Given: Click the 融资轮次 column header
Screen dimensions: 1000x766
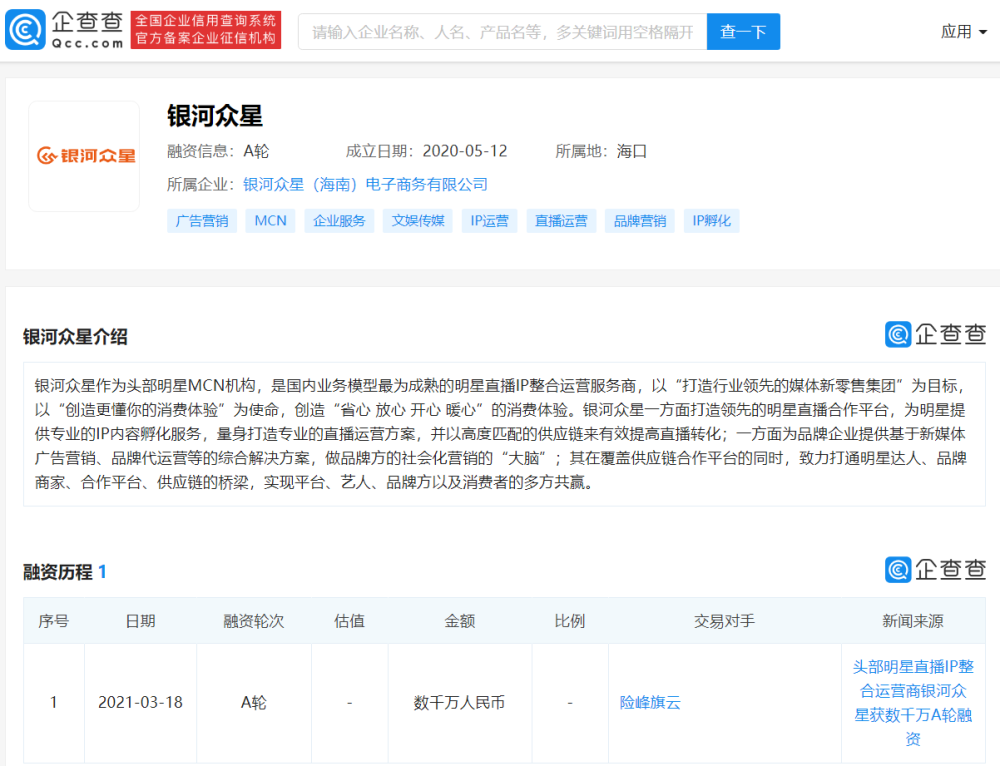Looking at the screenshot, I should [x=253, y=621].
